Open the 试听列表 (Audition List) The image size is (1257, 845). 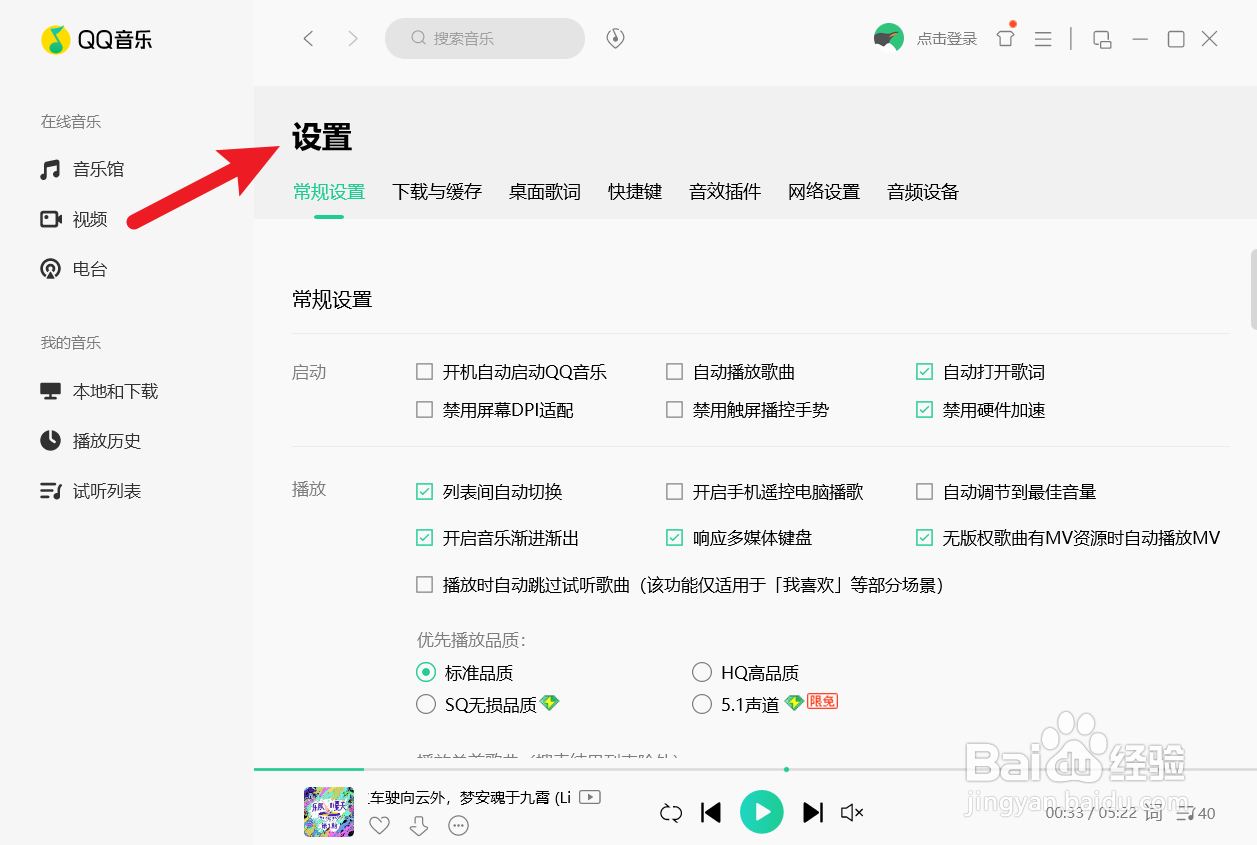click(105, 490)
